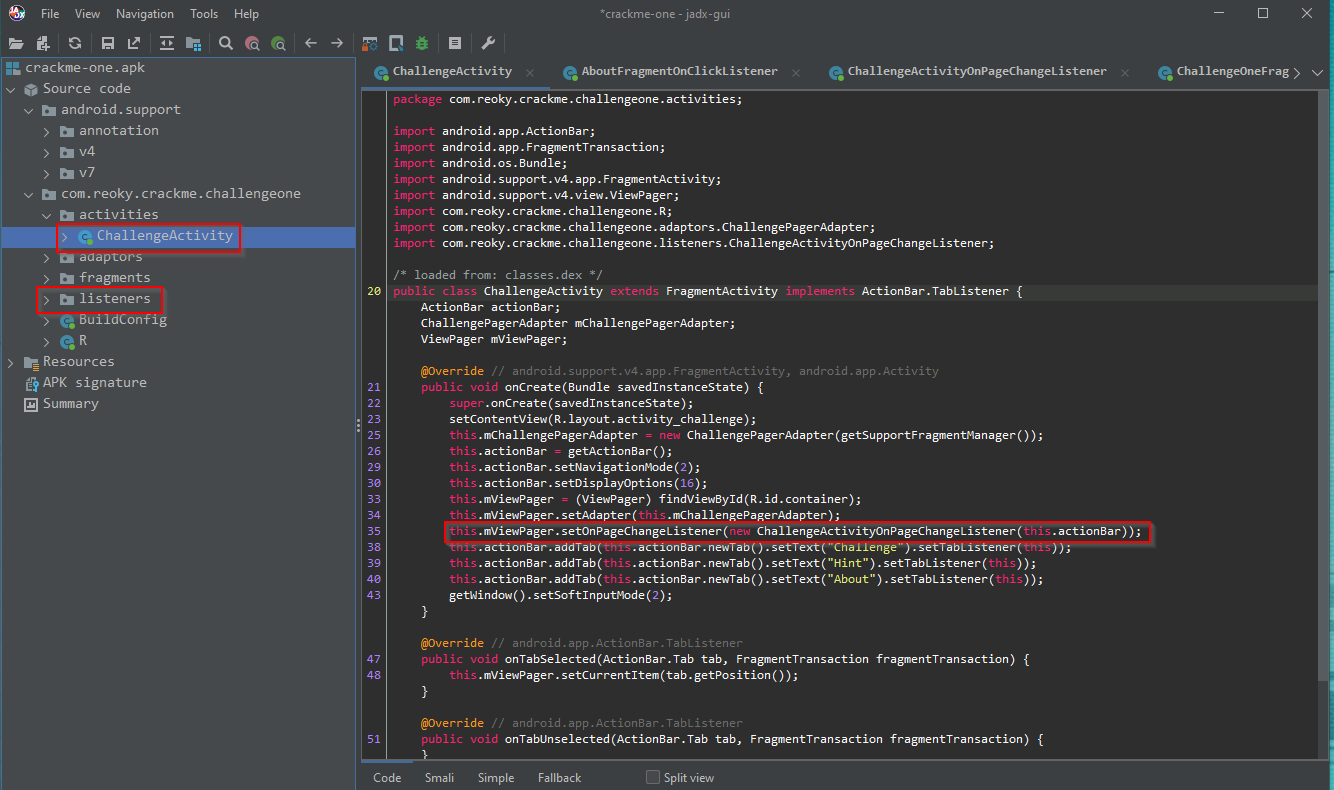Click the 'onCreate' method name

532,387
